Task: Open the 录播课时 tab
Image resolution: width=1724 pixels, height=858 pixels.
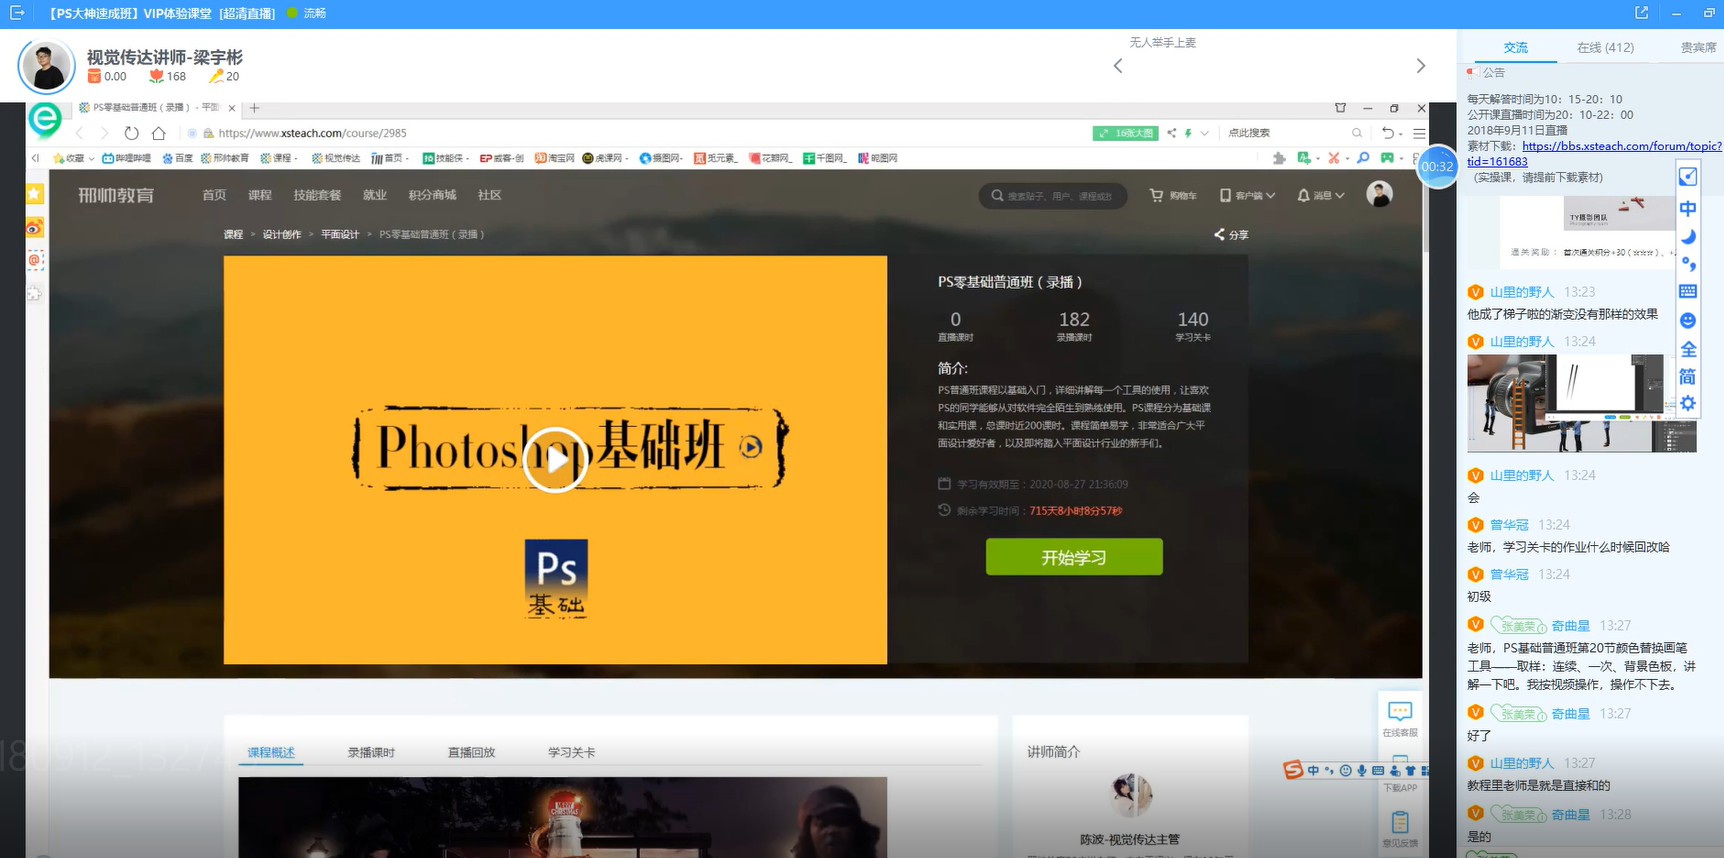Action: click(371, 752)
